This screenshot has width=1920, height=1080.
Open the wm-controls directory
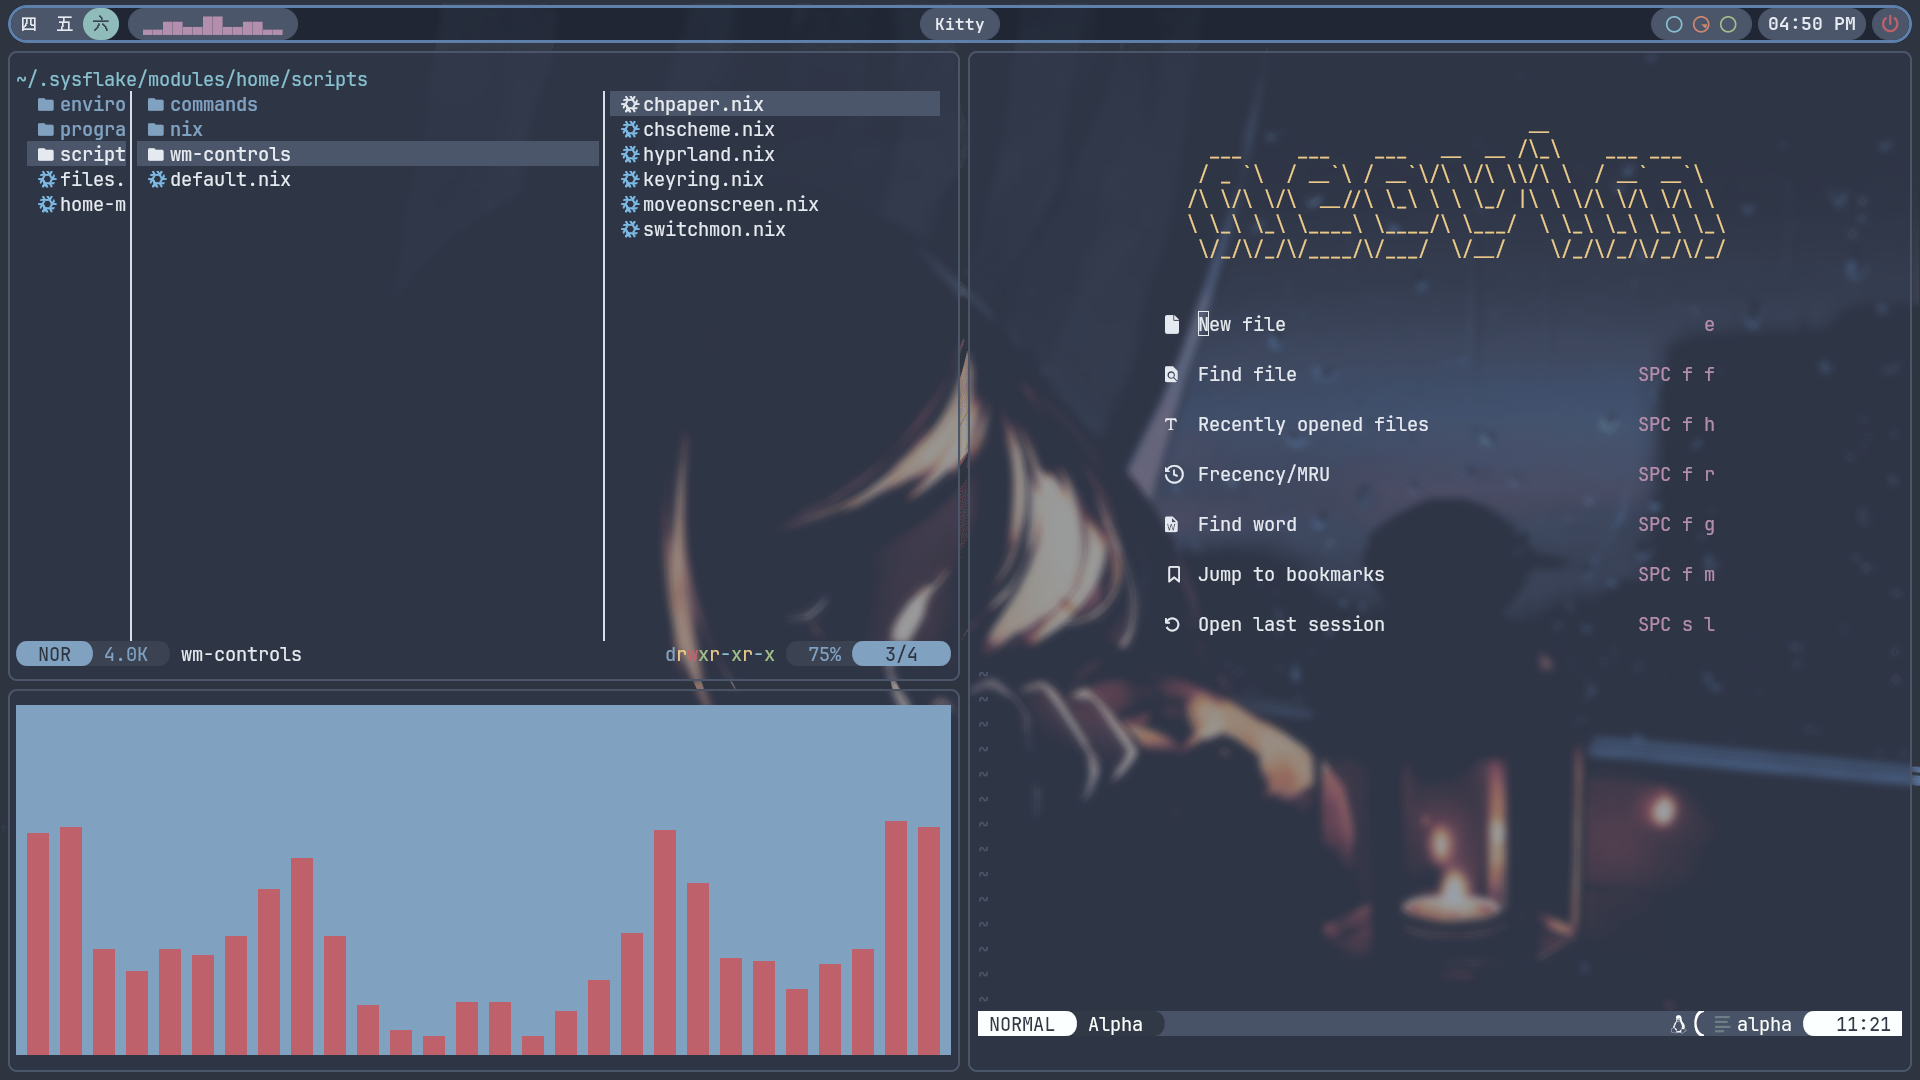230,154
